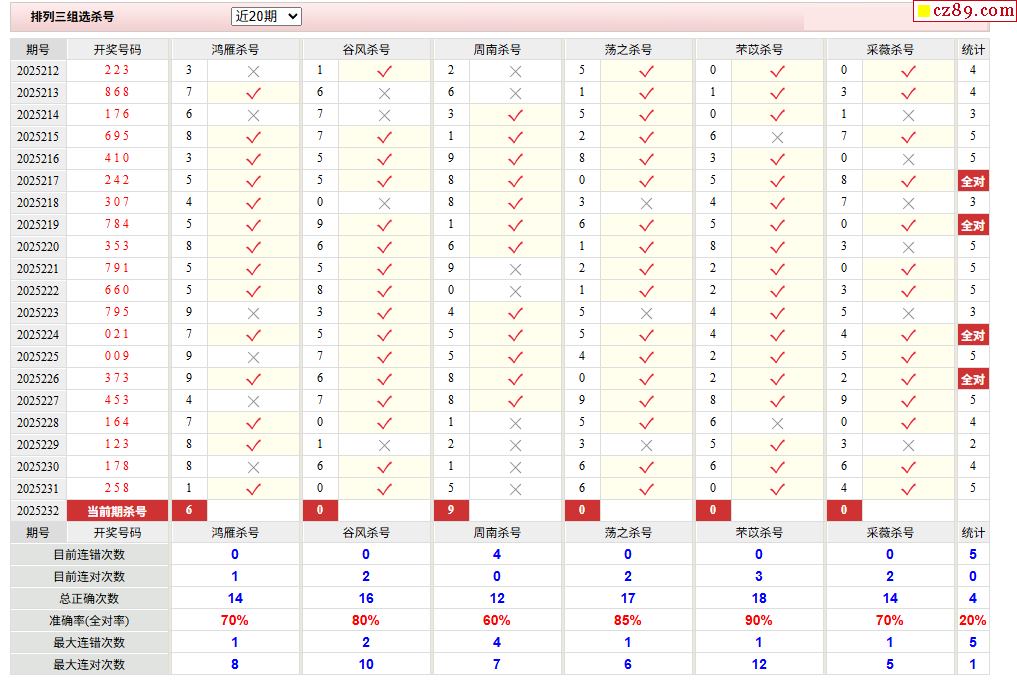Click winning number 784 in row 2025219
The image size is (1017, 686).
(117, 224)
